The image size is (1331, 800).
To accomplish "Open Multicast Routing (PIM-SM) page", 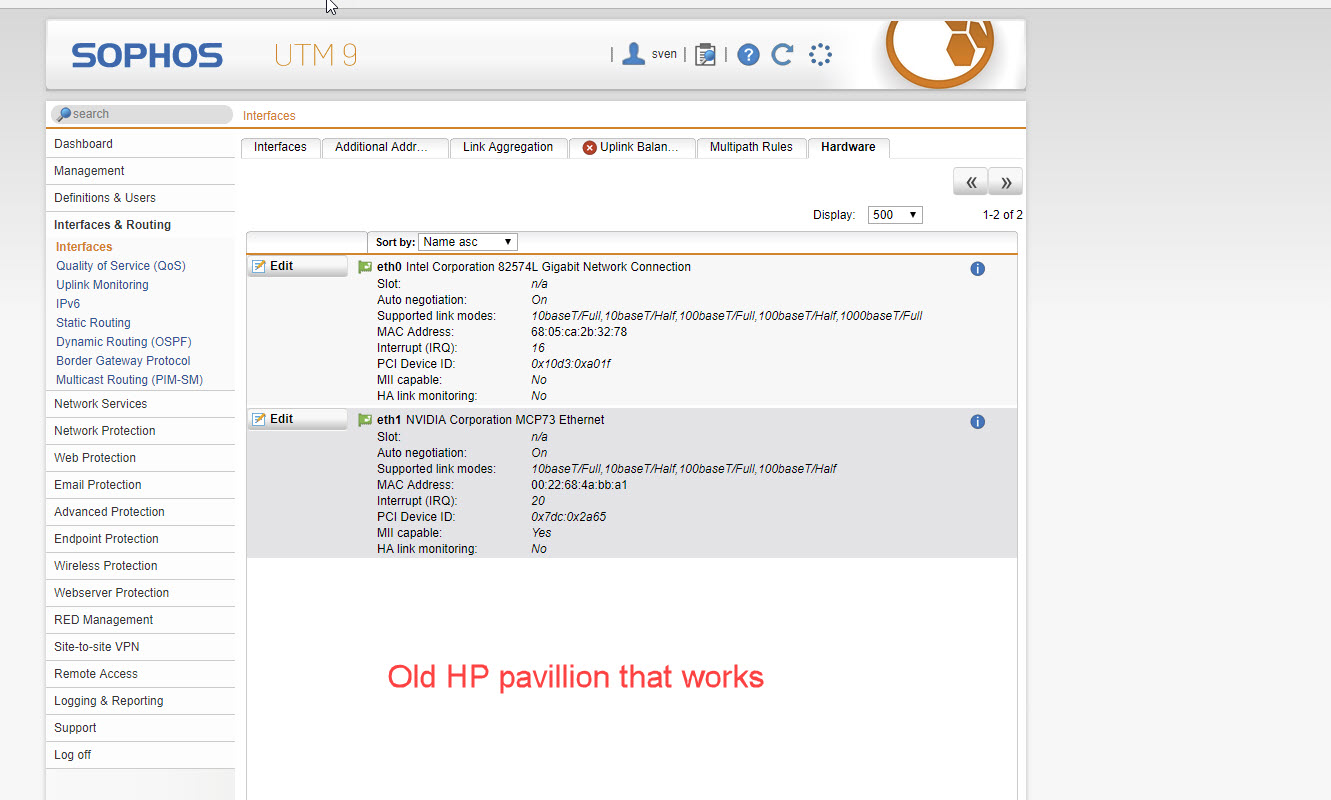I will 129,380.
